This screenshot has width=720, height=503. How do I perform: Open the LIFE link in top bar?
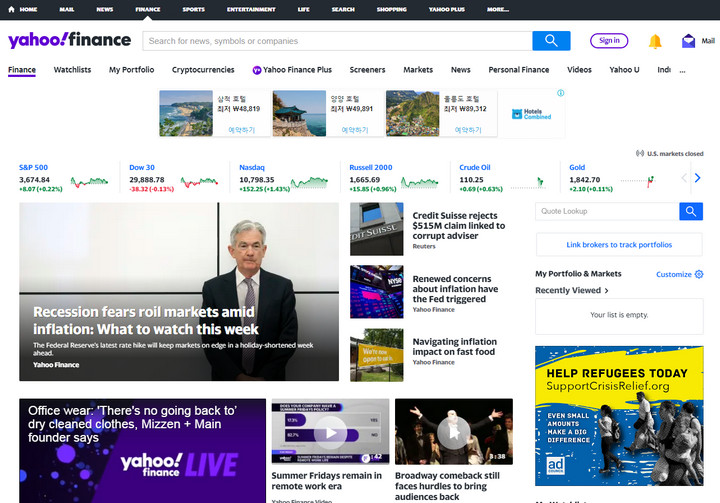(x=304, y=9)
